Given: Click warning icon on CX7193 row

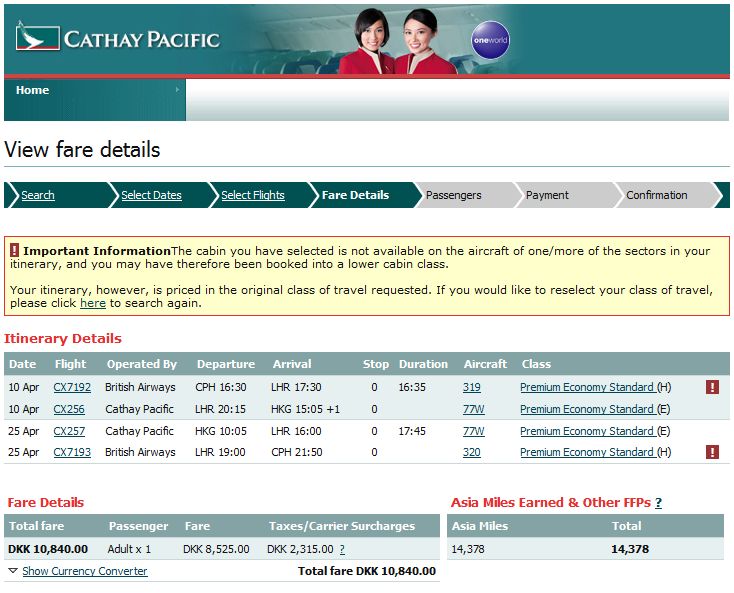Looking at the screenshot, I should tap(712, 452).
